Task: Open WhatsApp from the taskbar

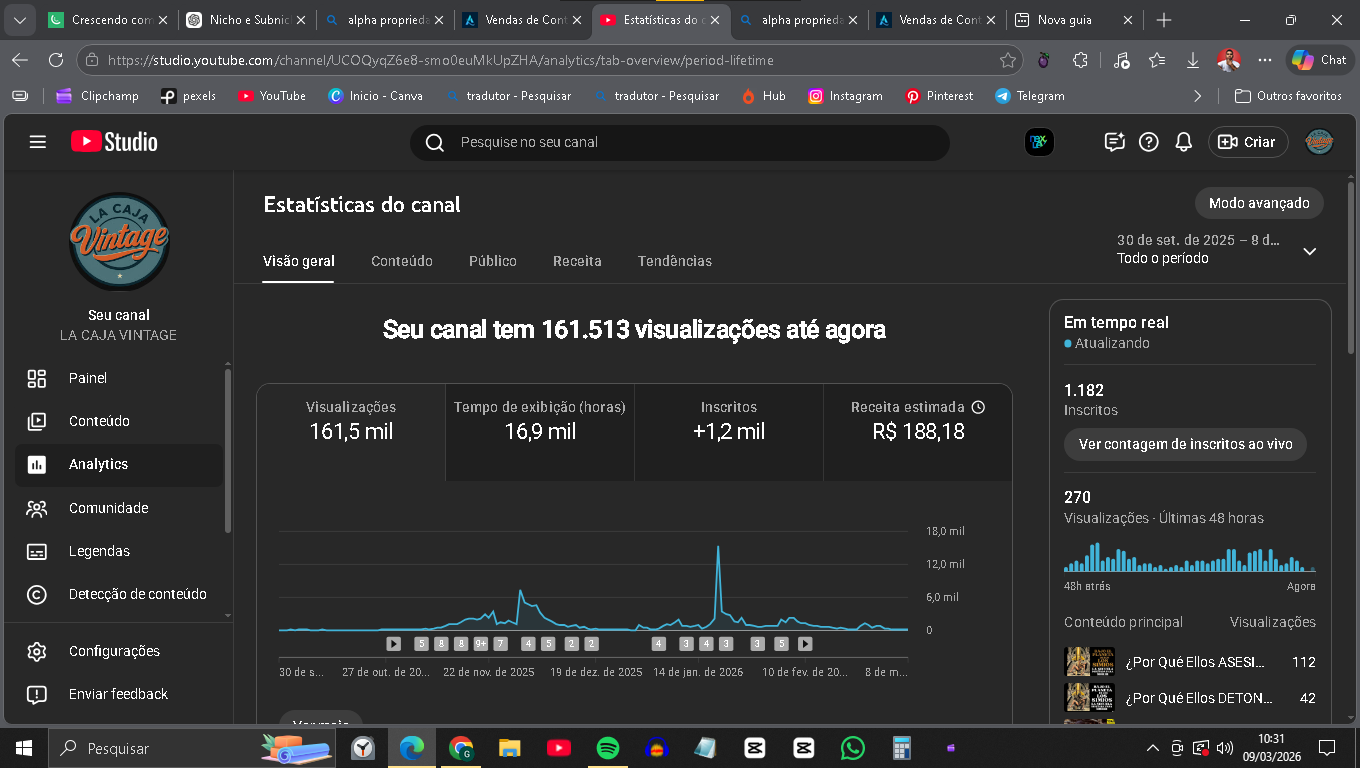Action: (853, 748)
